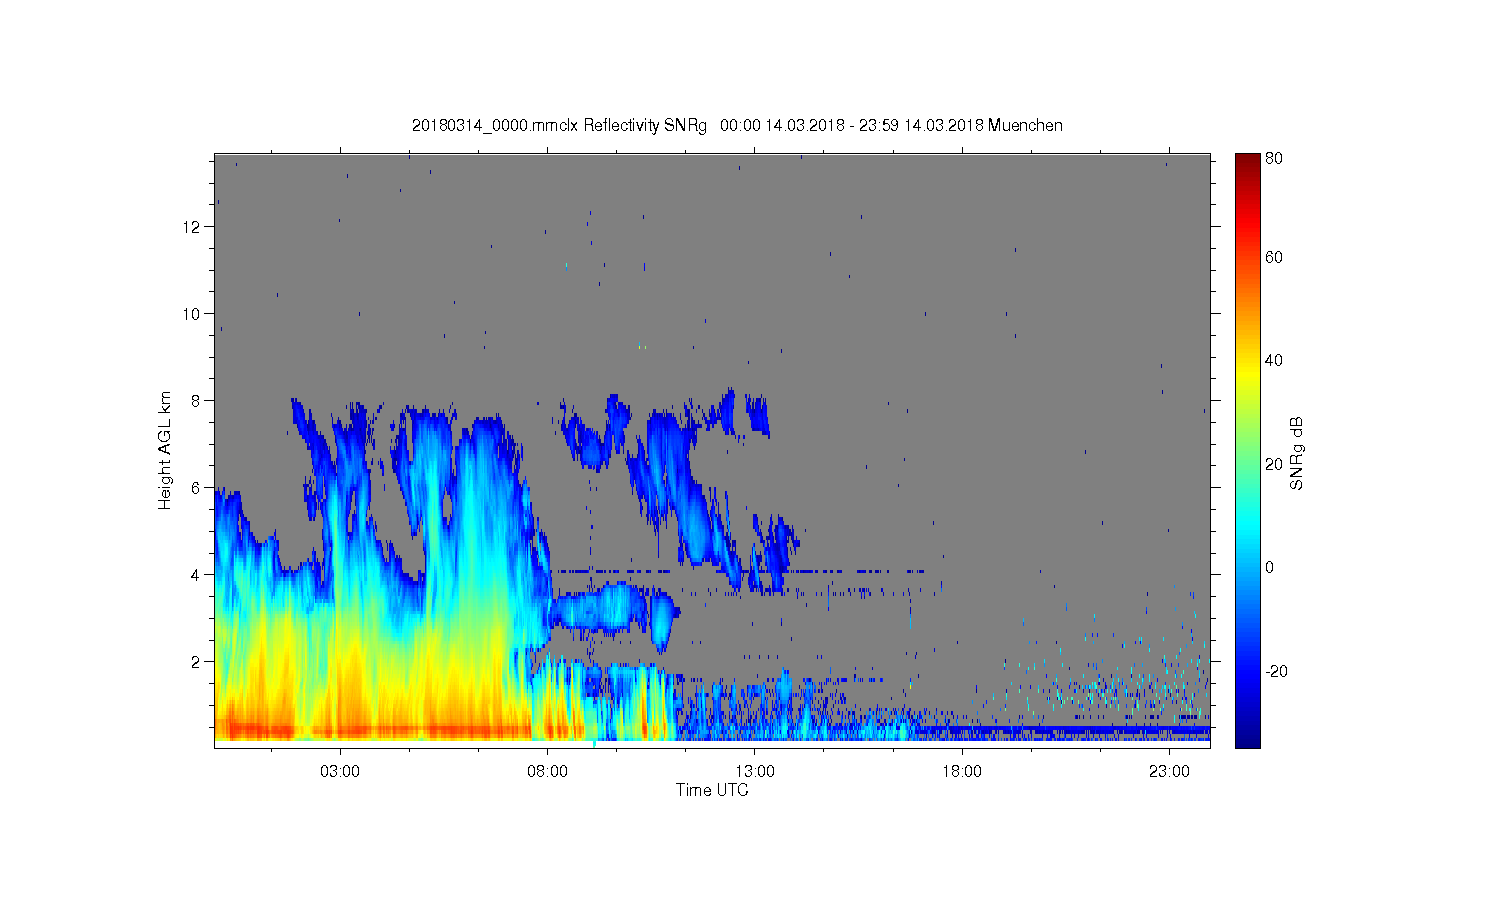Click the 13:00 time tick label
This screenshot has width=1500, height=900.
[x=755, y=771]
